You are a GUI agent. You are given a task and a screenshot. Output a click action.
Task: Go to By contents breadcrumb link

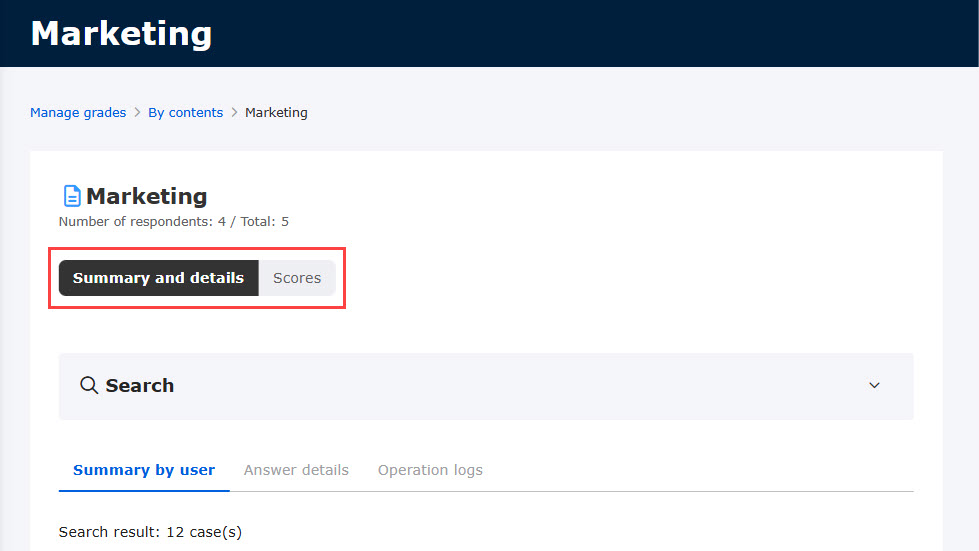tap(185, 112)
